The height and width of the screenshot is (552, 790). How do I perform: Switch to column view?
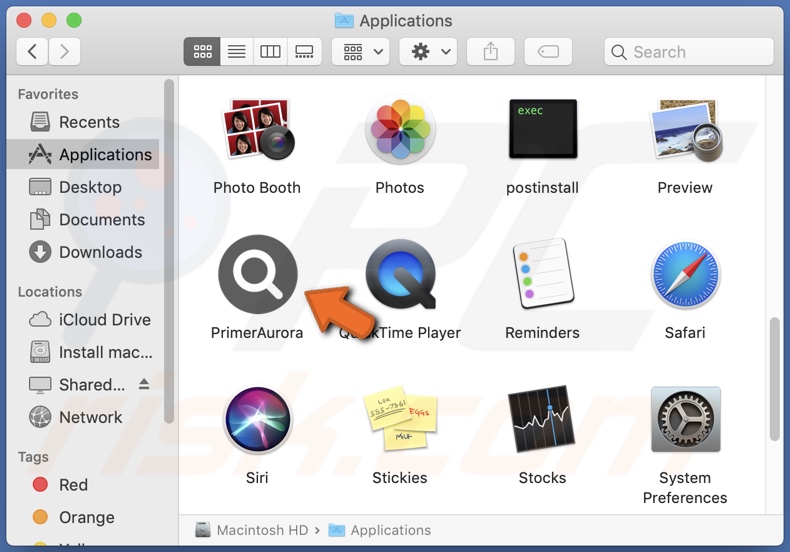[x=271, y=51]
